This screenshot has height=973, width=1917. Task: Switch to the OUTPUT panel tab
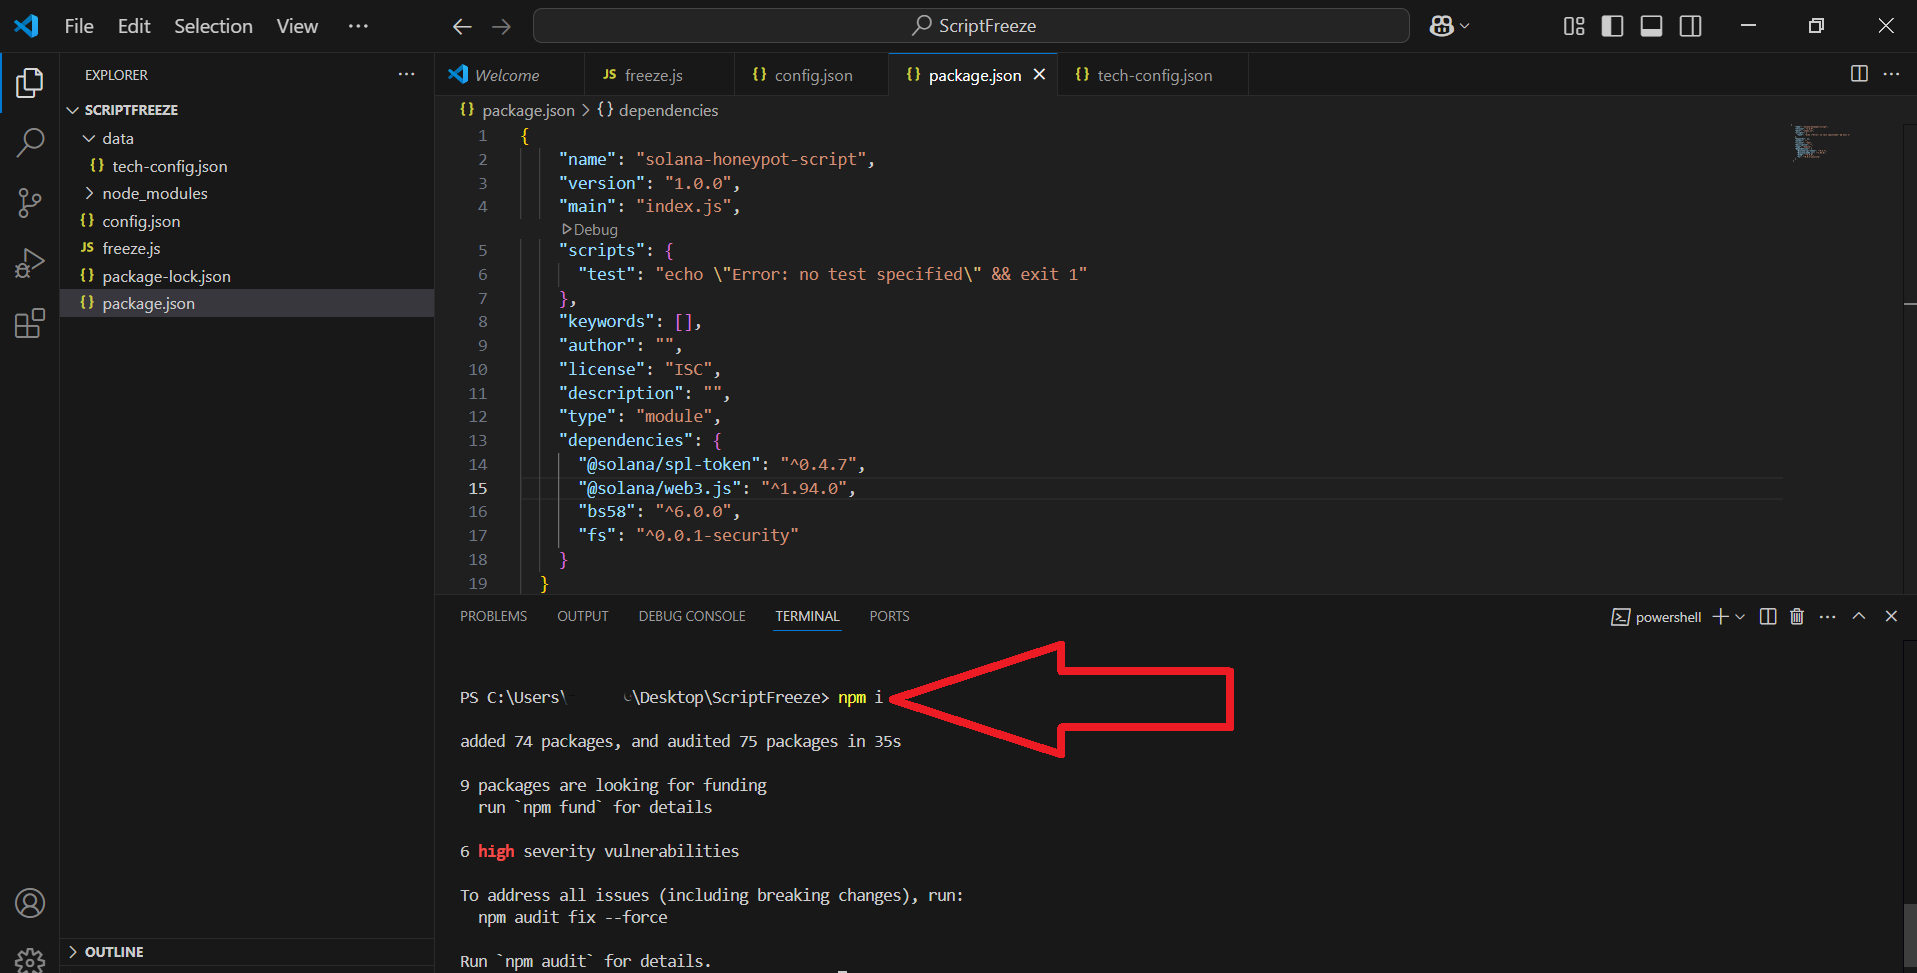(x=582, y=616)
